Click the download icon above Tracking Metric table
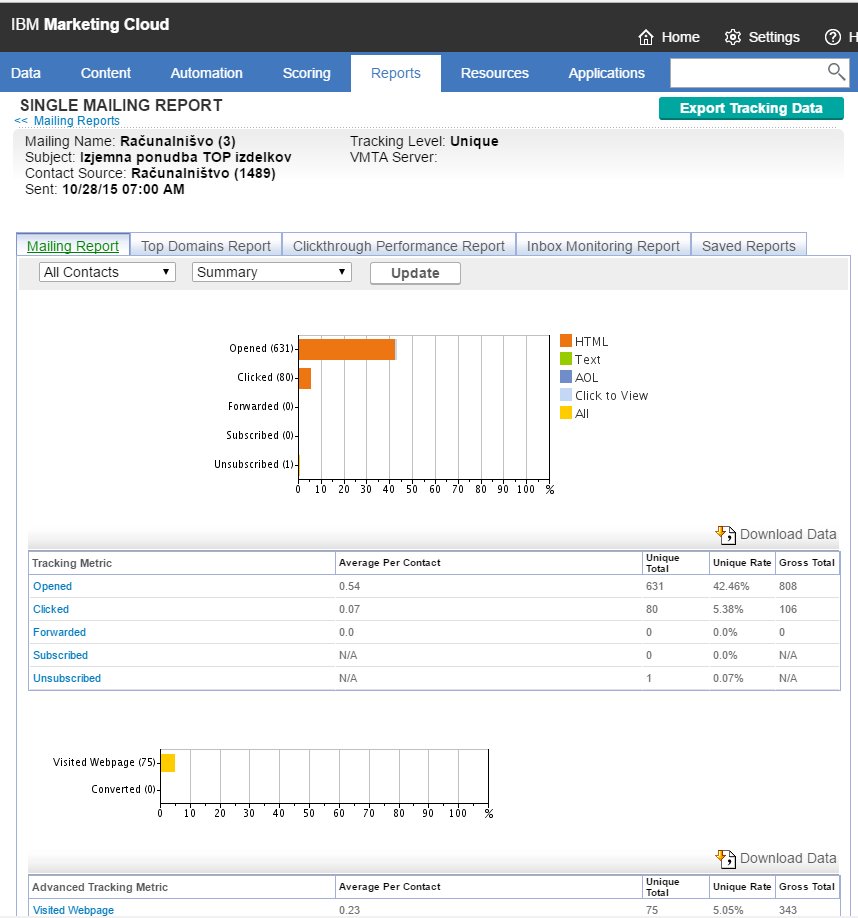 [726, 535]
